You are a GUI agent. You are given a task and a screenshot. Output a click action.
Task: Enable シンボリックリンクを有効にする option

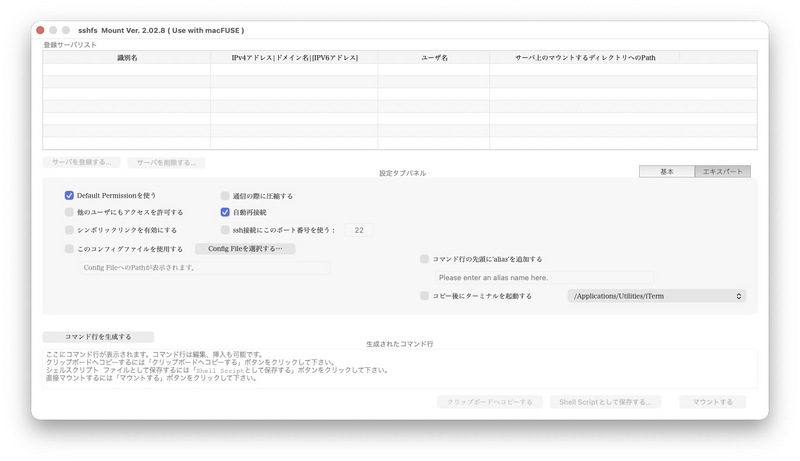(70, 230)
